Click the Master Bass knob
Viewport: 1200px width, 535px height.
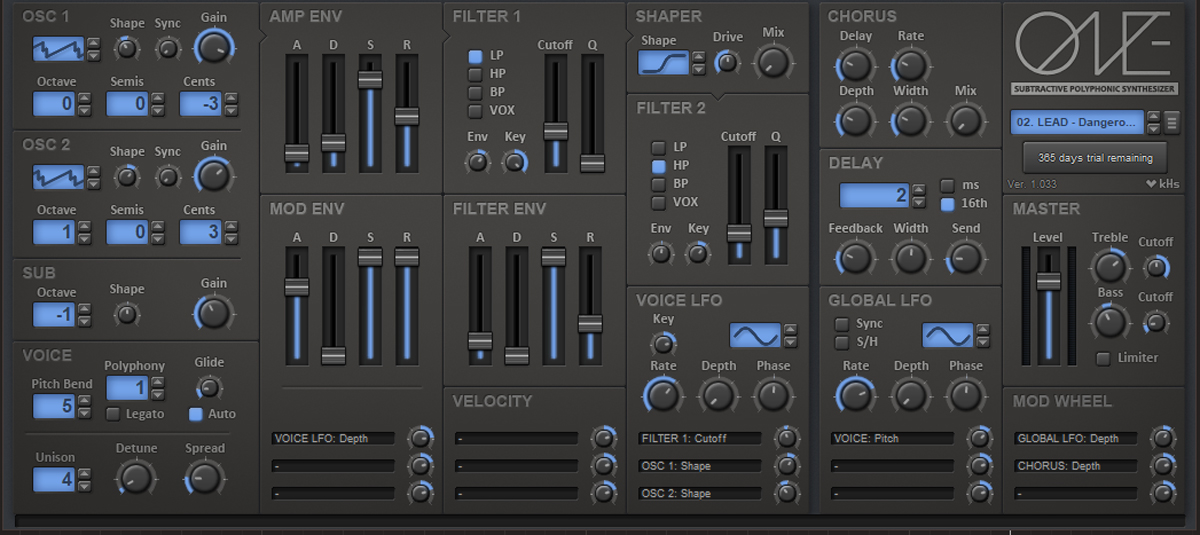1108,321
